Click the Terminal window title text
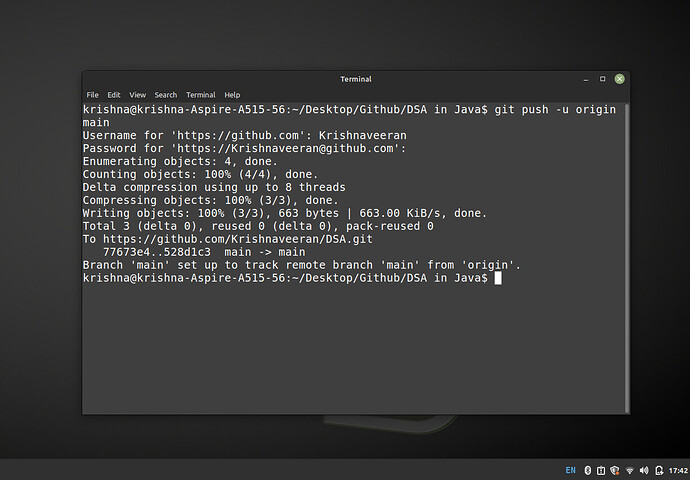 point(356,79)
